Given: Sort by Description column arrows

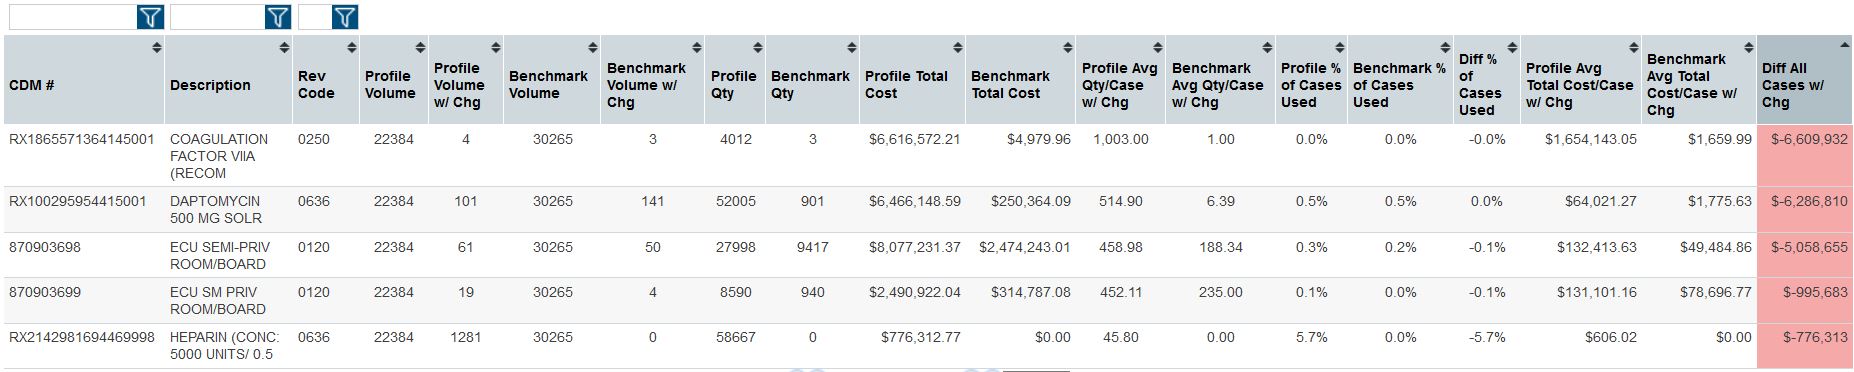Looking at the screenshot, I should pos(284,47).
